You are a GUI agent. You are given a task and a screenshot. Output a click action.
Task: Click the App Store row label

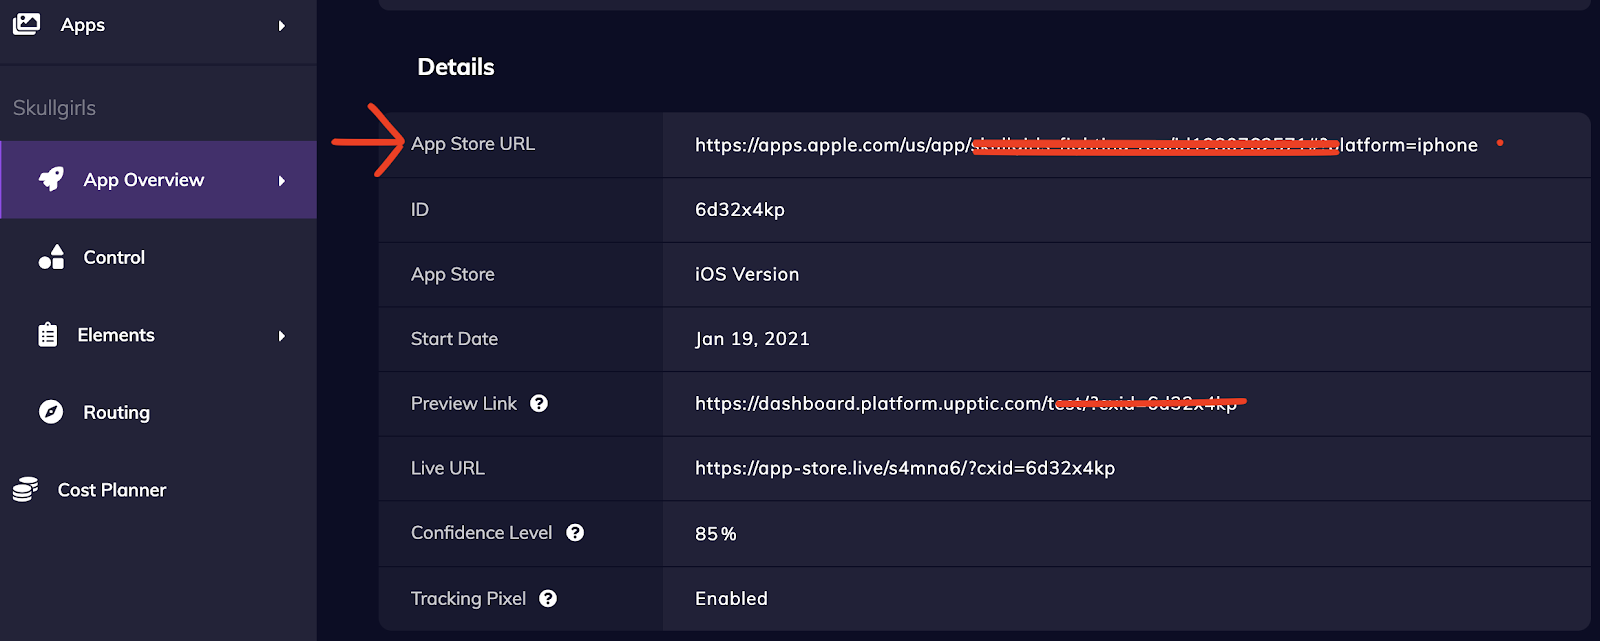453,274
